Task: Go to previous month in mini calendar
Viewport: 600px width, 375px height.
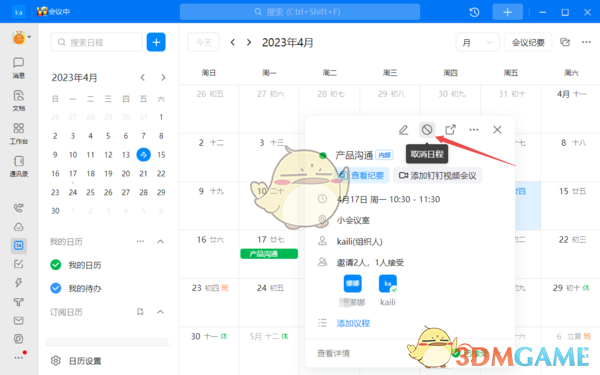Action: 143,78
